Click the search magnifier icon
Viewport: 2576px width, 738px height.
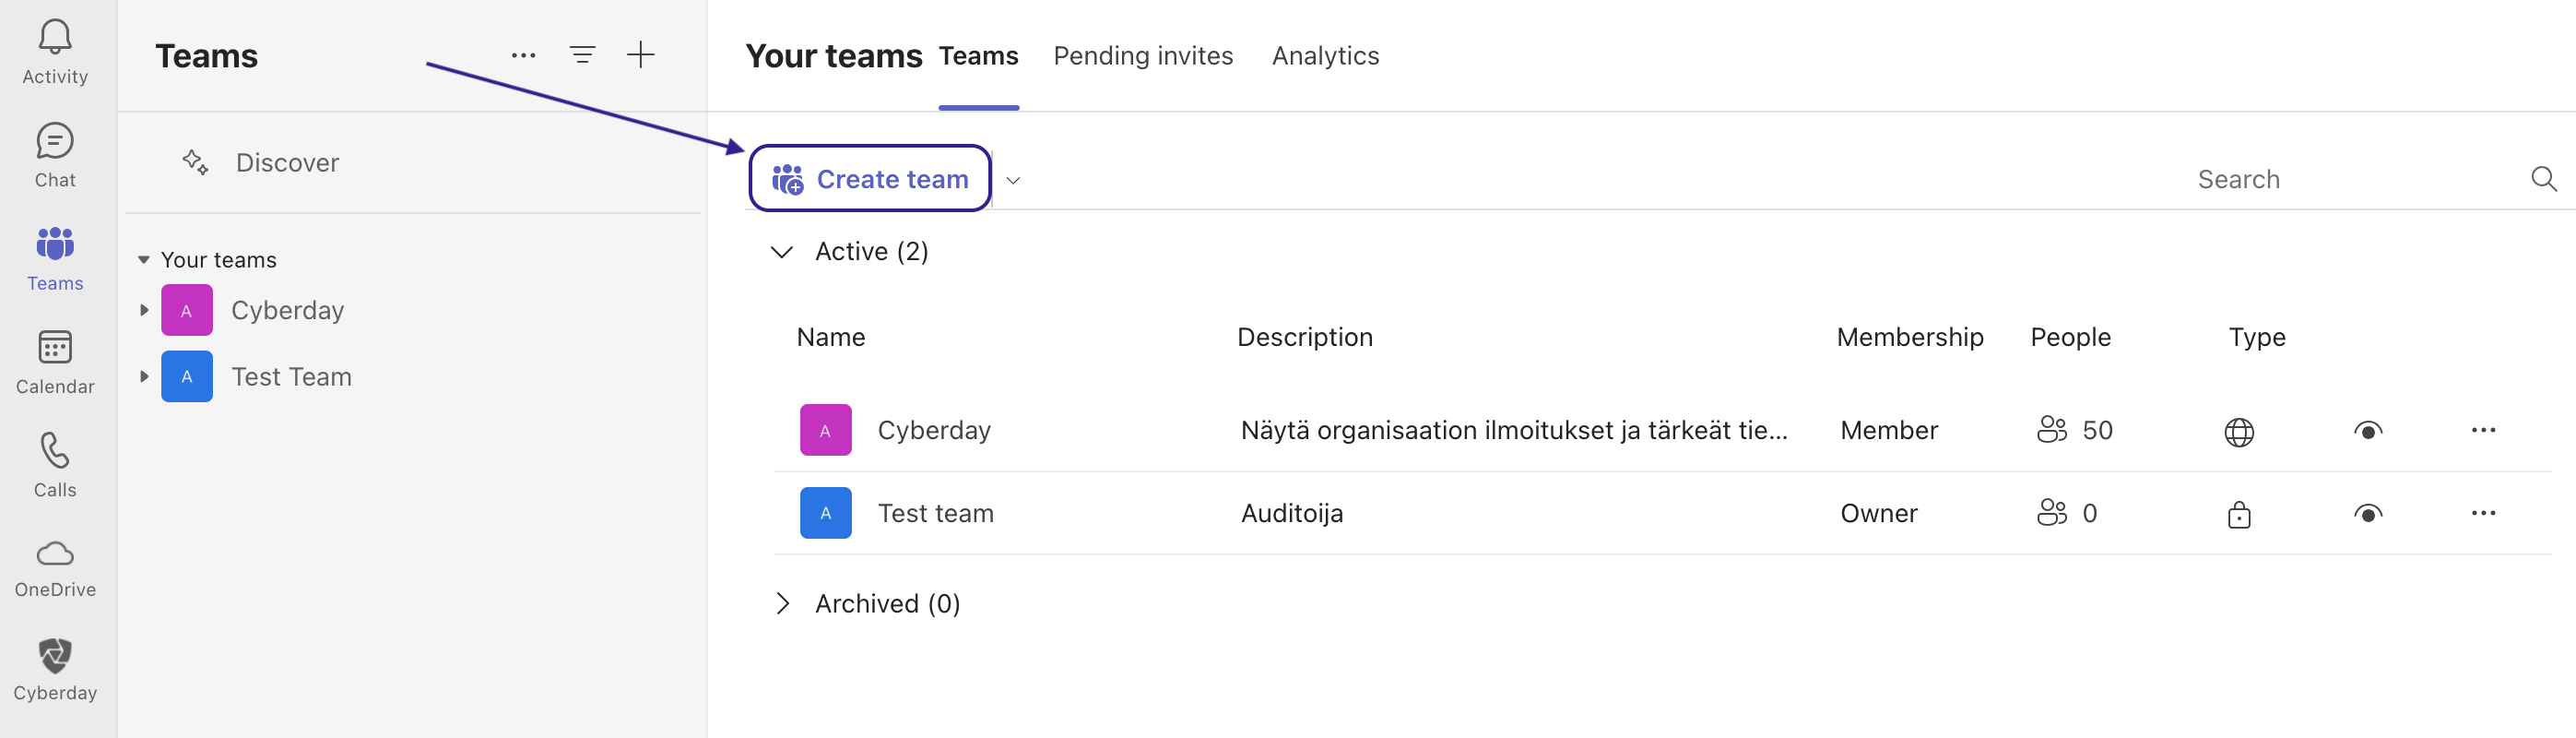point(2543,179)
